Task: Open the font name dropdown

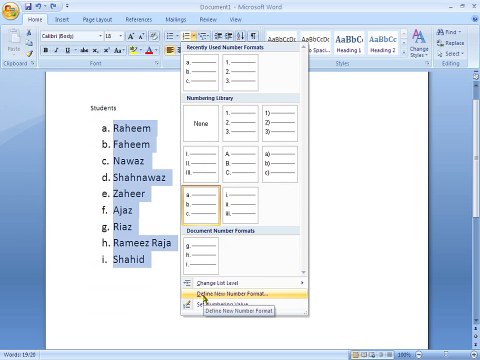Action: tap(100, 36)
